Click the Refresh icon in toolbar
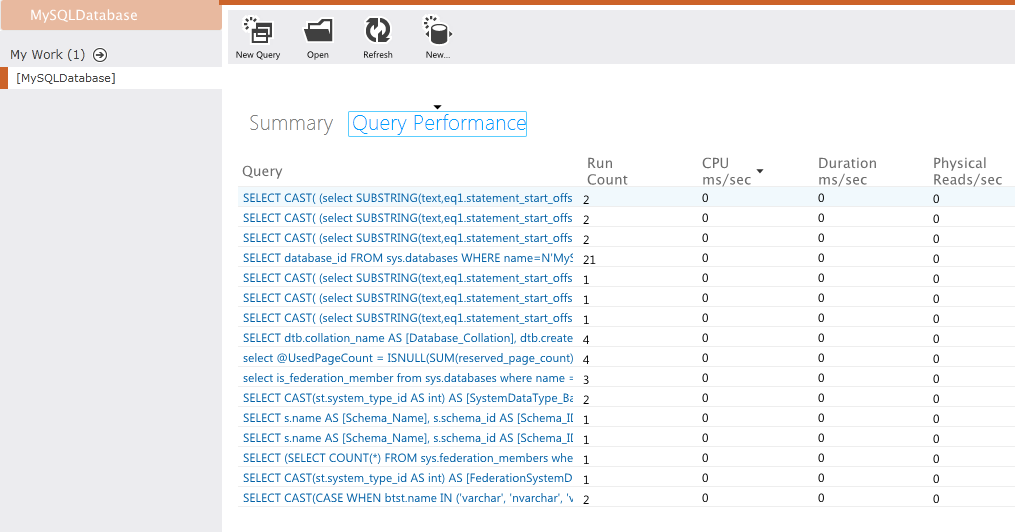 tap(377, 30)
